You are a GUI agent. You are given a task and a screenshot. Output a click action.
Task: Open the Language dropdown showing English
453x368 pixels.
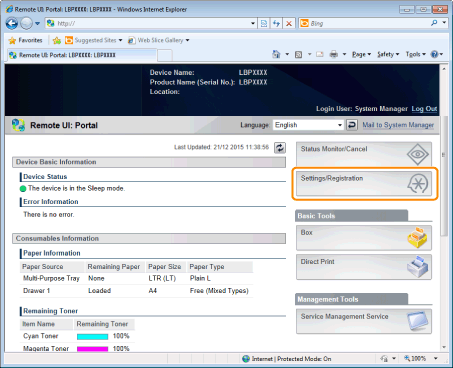(x=308, y=125)
